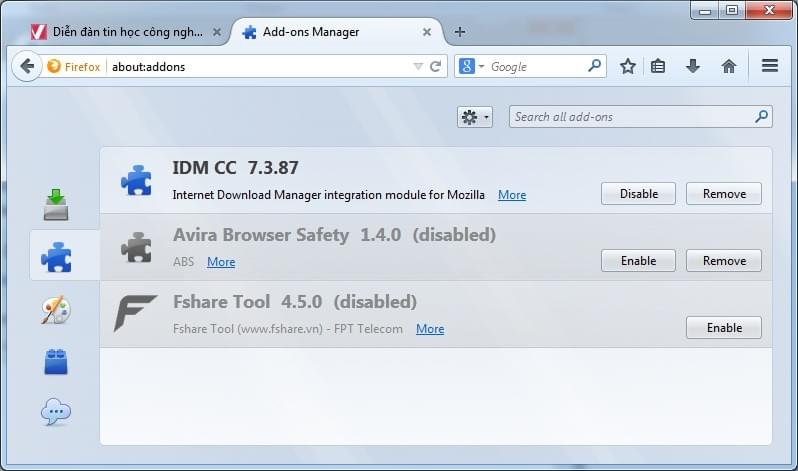Close the Diễn đàn tin học tab

[x=217, y=32]
